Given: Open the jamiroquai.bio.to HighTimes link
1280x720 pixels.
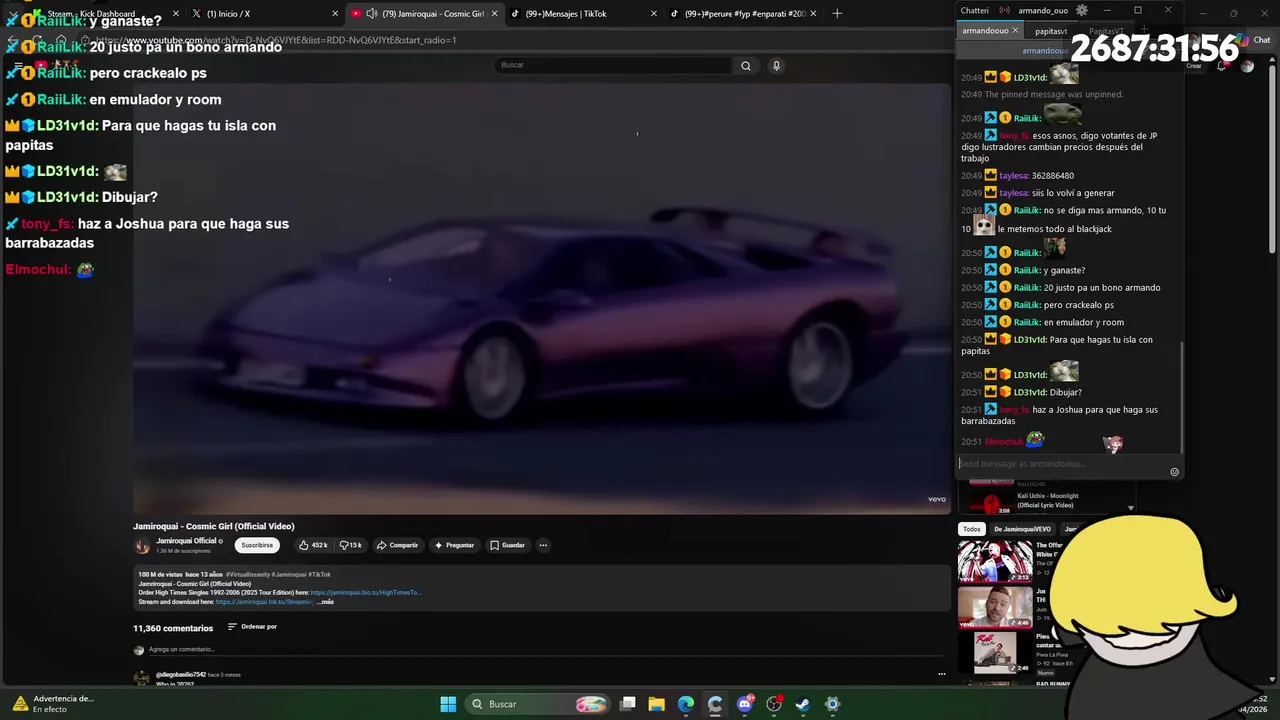Looking at the screenshot, I should 365,592.
